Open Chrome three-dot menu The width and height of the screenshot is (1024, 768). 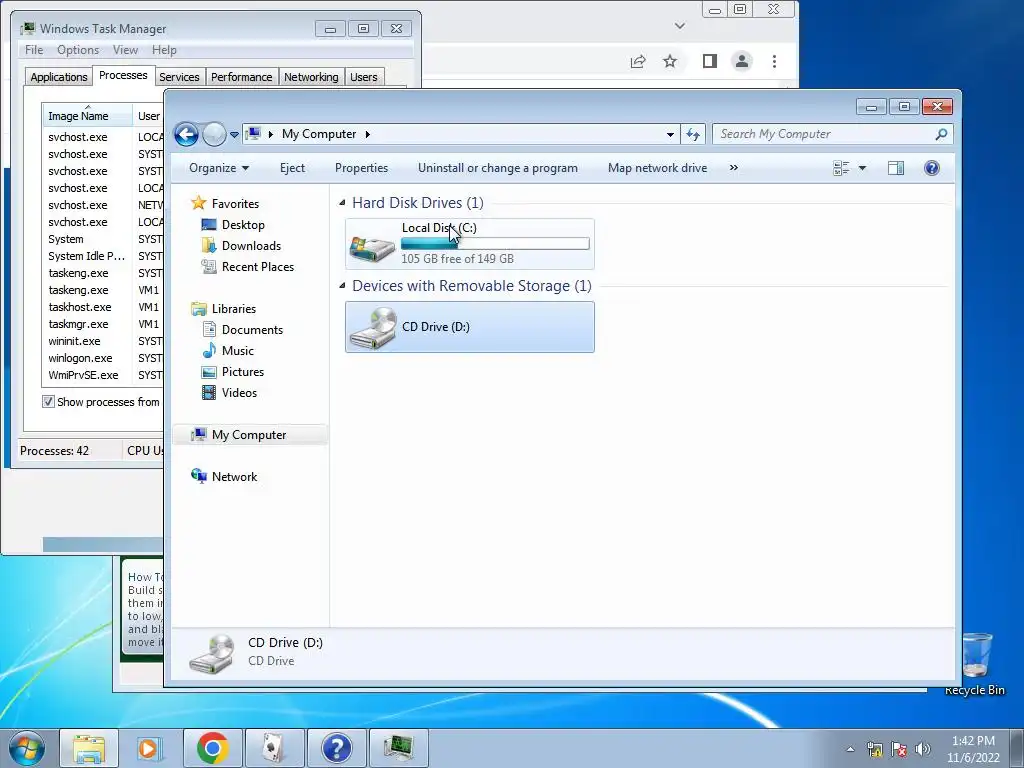[x=775, y=61]
